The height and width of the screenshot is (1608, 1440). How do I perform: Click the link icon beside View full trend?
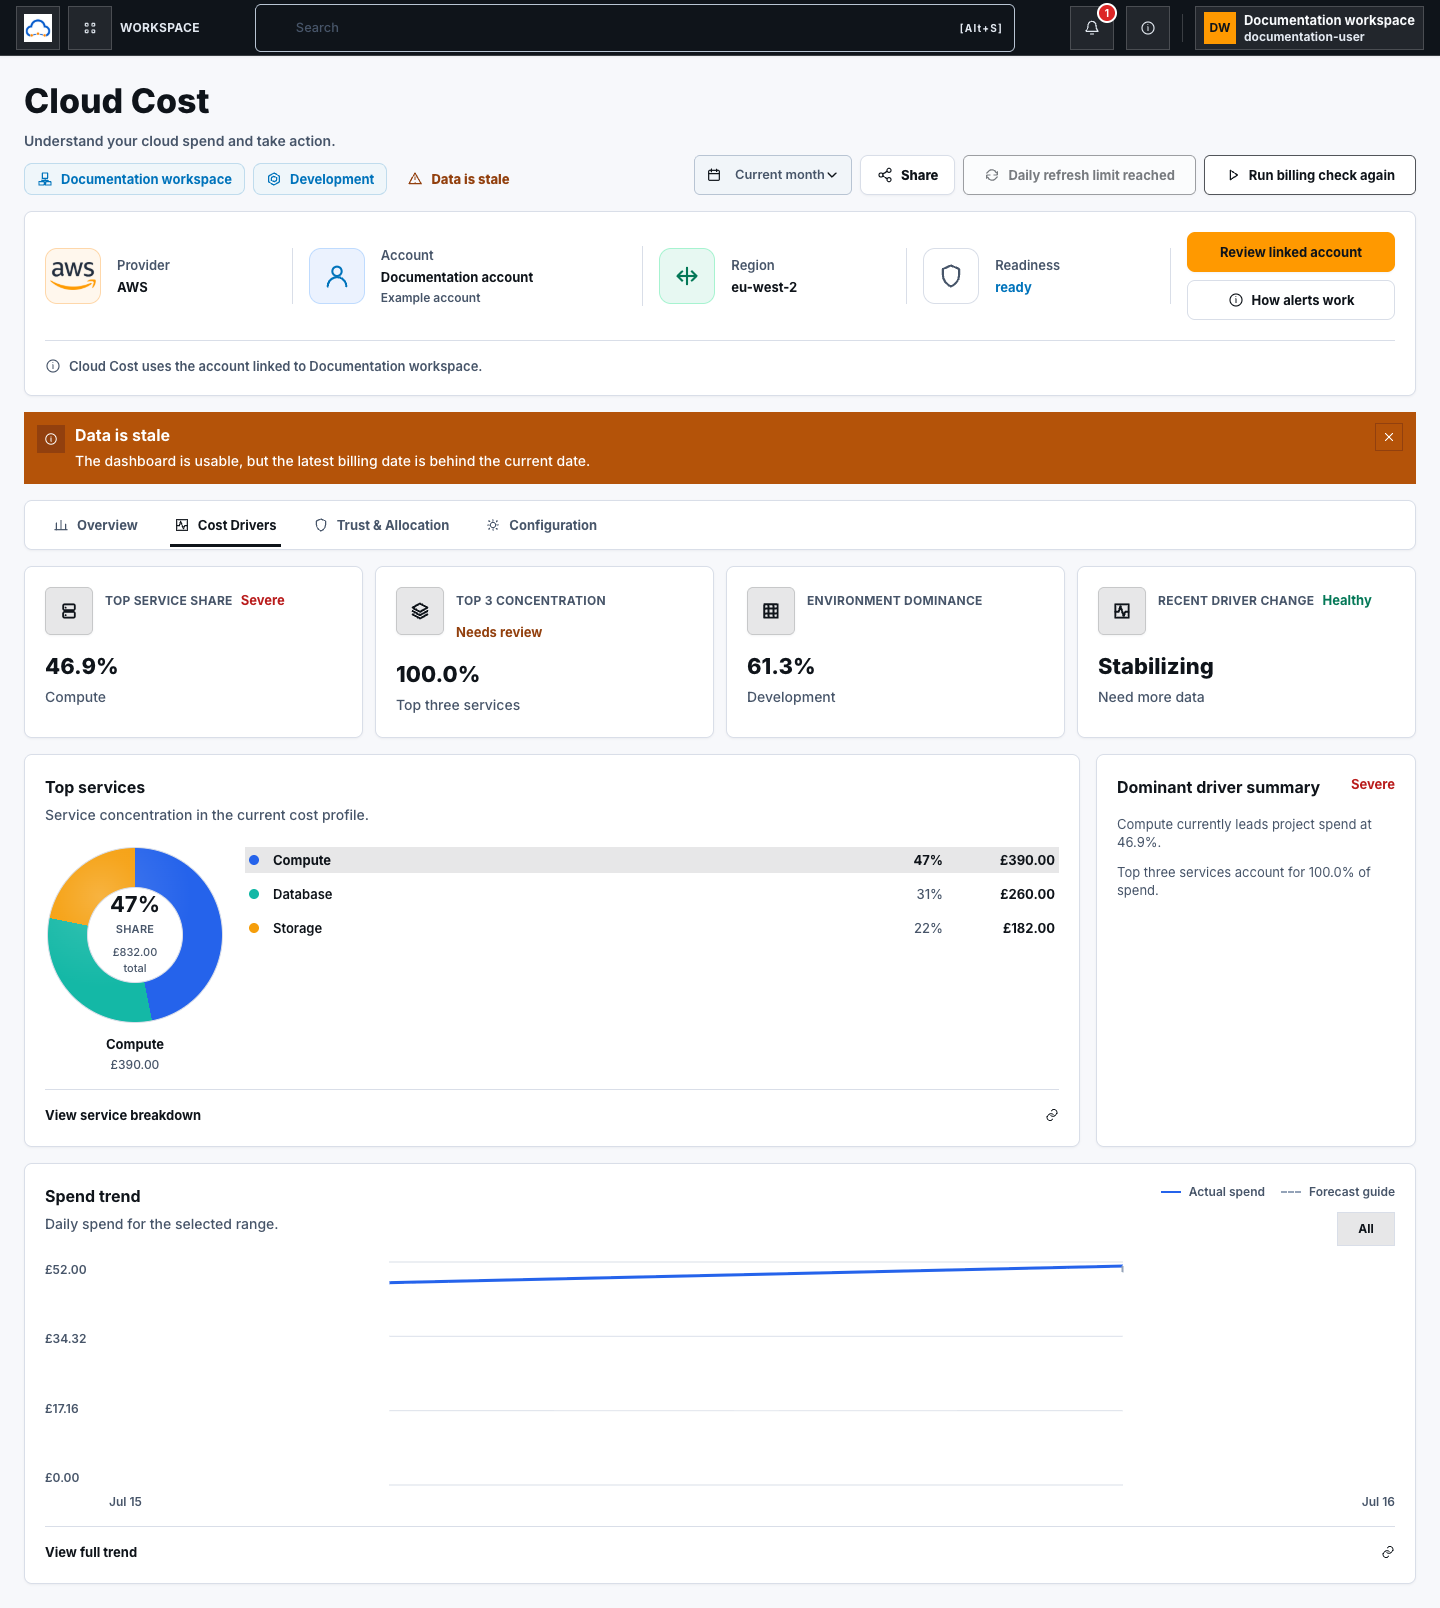[1388, 1552]
